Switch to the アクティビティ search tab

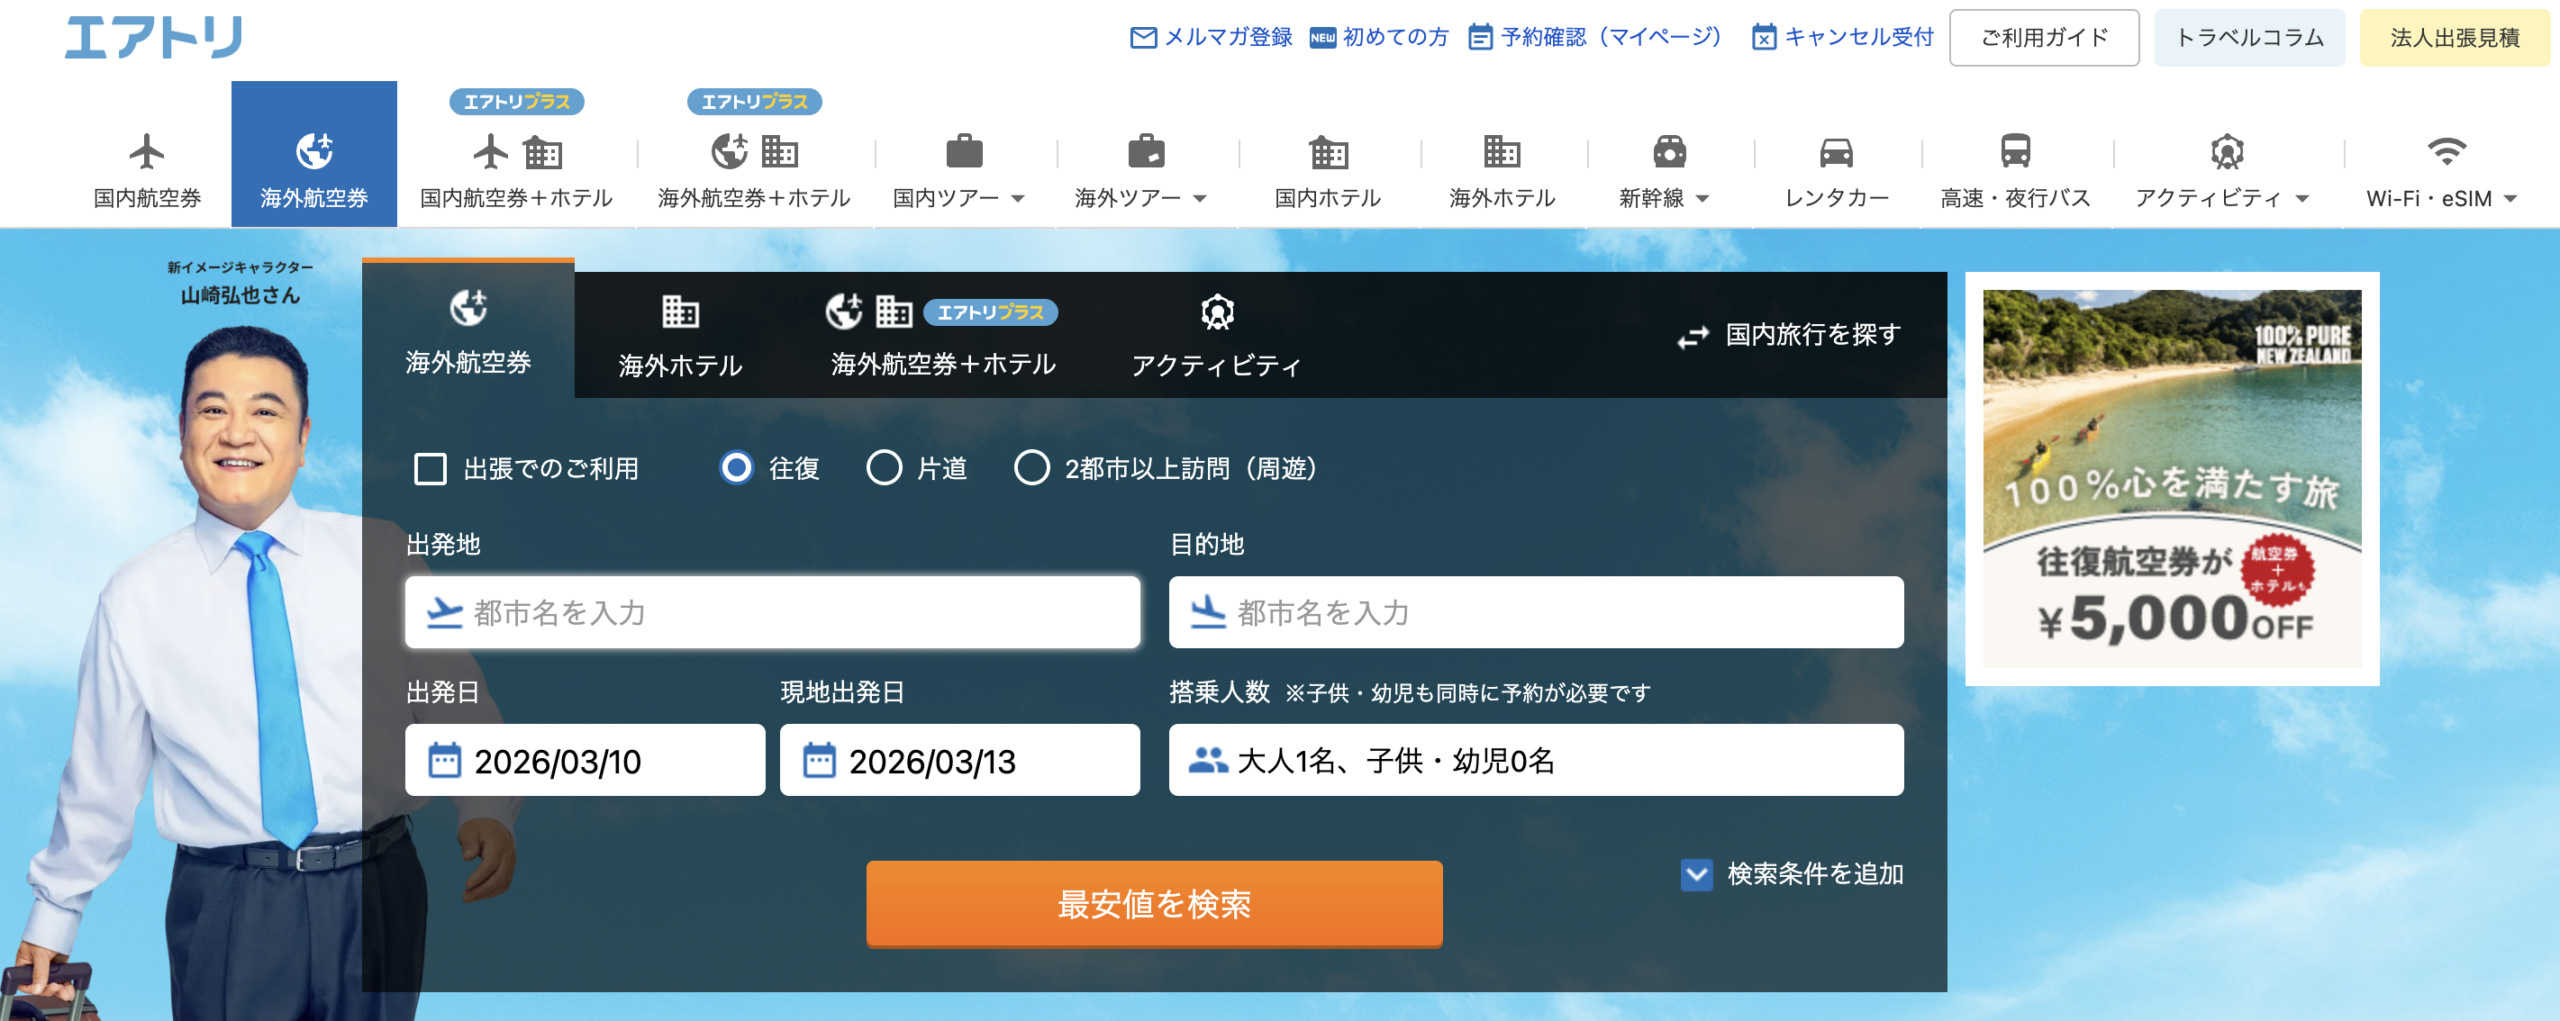tap(1216, 337)
